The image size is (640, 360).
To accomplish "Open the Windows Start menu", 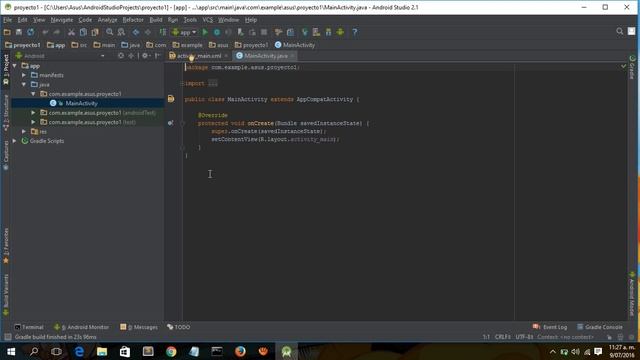I will click(x=11, y=351).
